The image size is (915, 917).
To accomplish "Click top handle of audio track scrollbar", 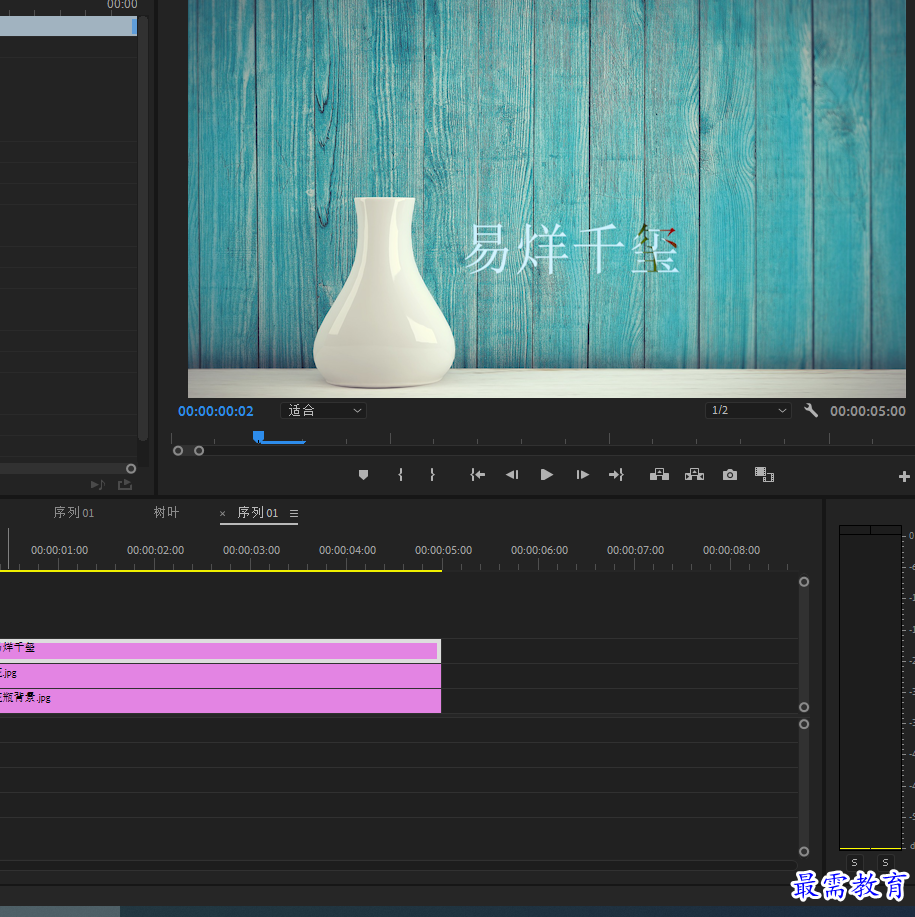I will pos(804,724).
